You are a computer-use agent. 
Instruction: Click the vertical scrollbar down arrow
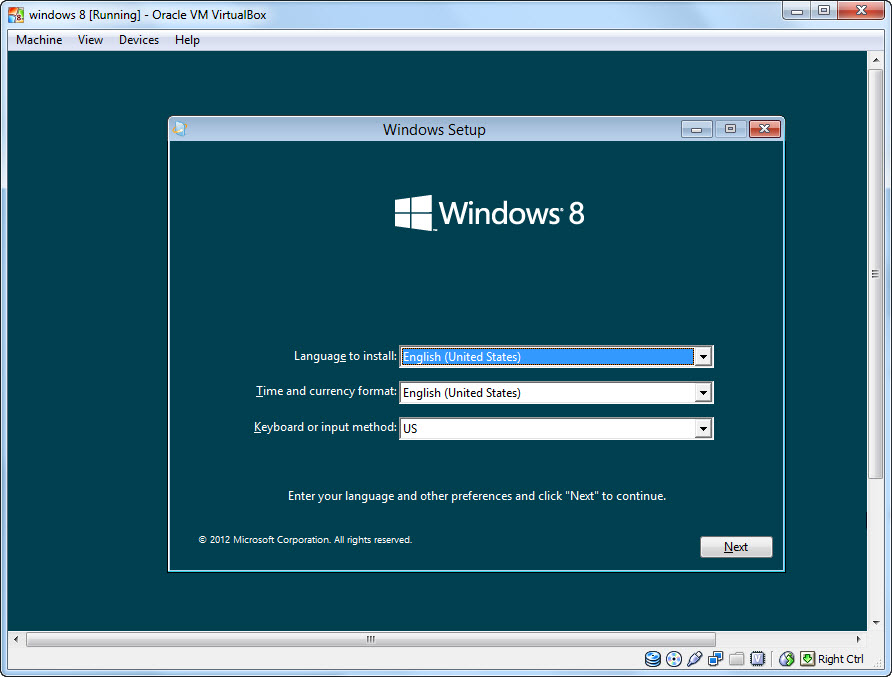click(x=876, y=622)
